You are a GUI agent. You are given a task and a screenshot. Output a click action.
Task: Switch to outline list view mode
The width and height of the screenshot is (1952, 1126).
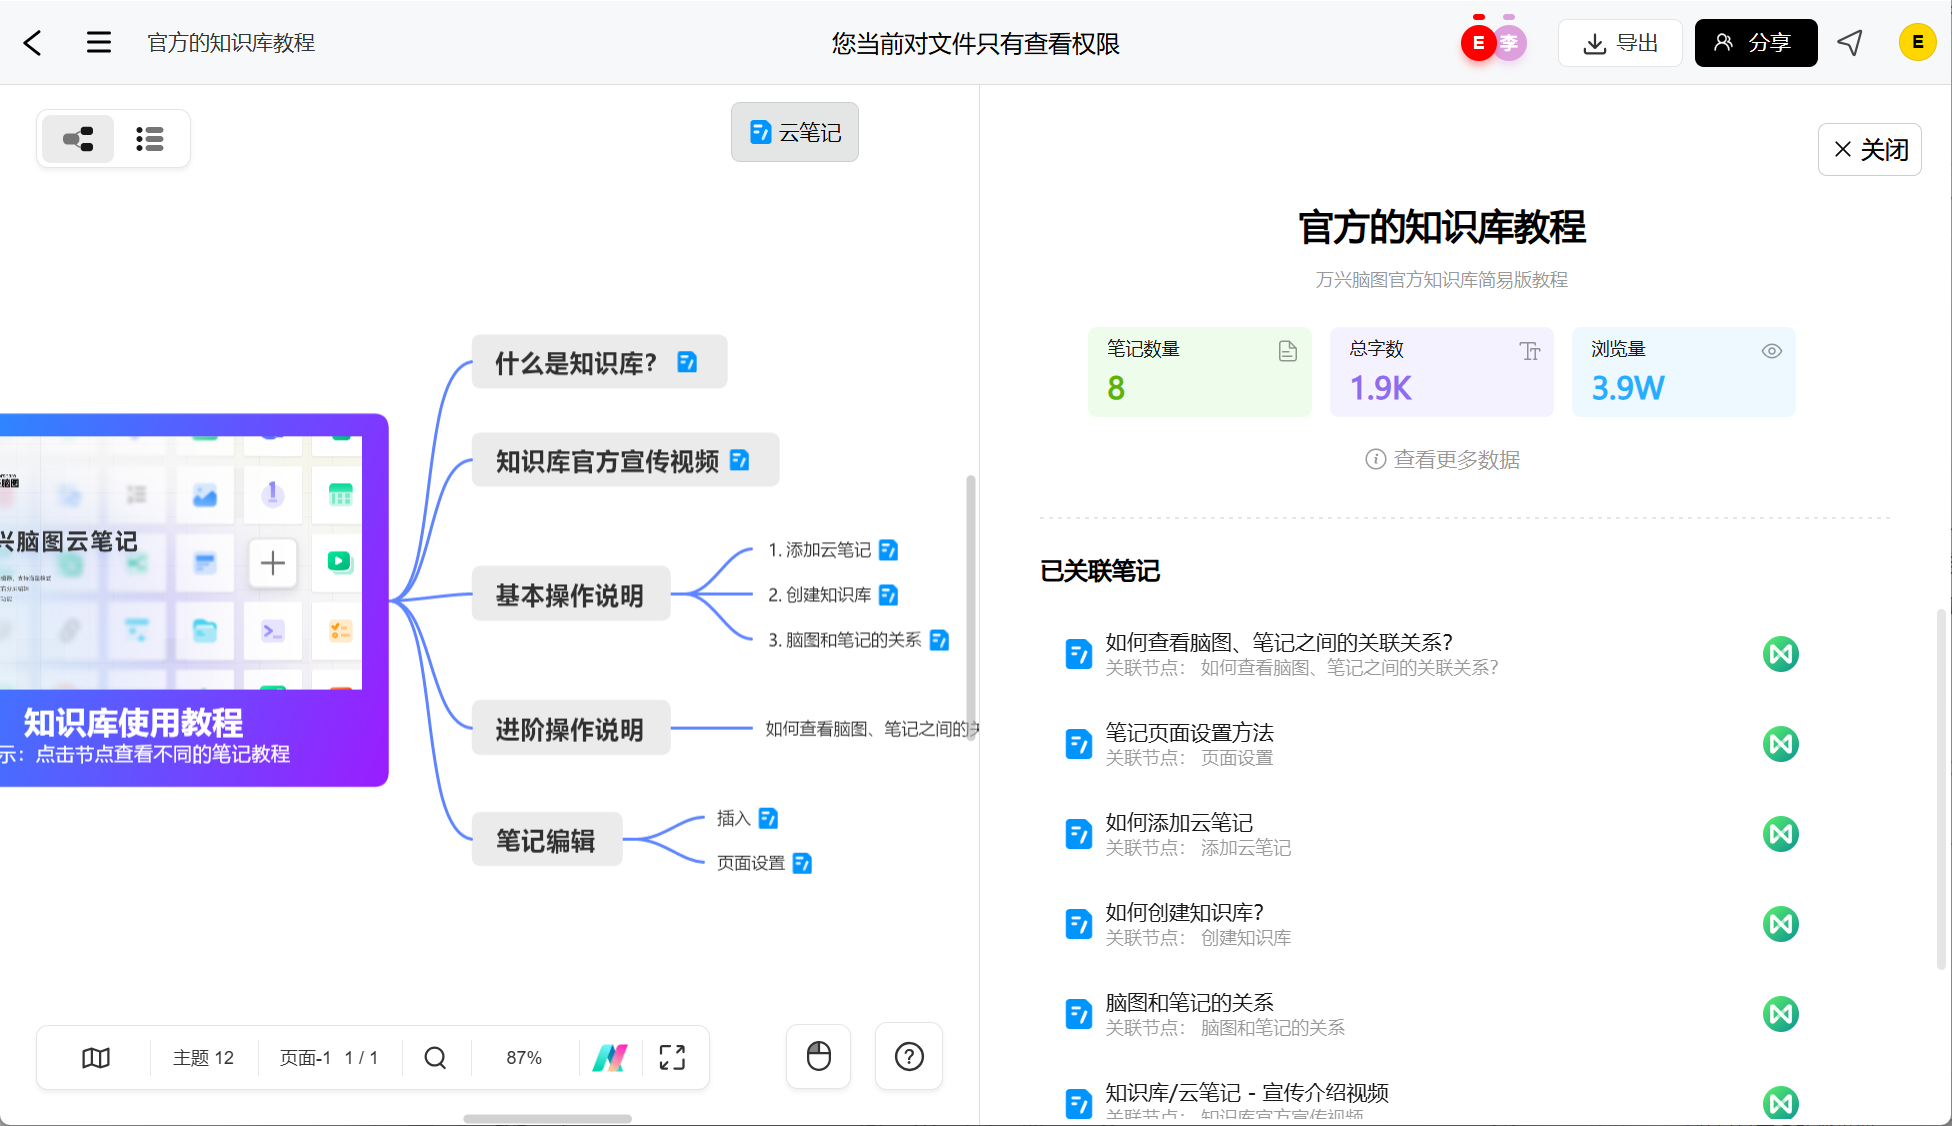tap(150, 139)
